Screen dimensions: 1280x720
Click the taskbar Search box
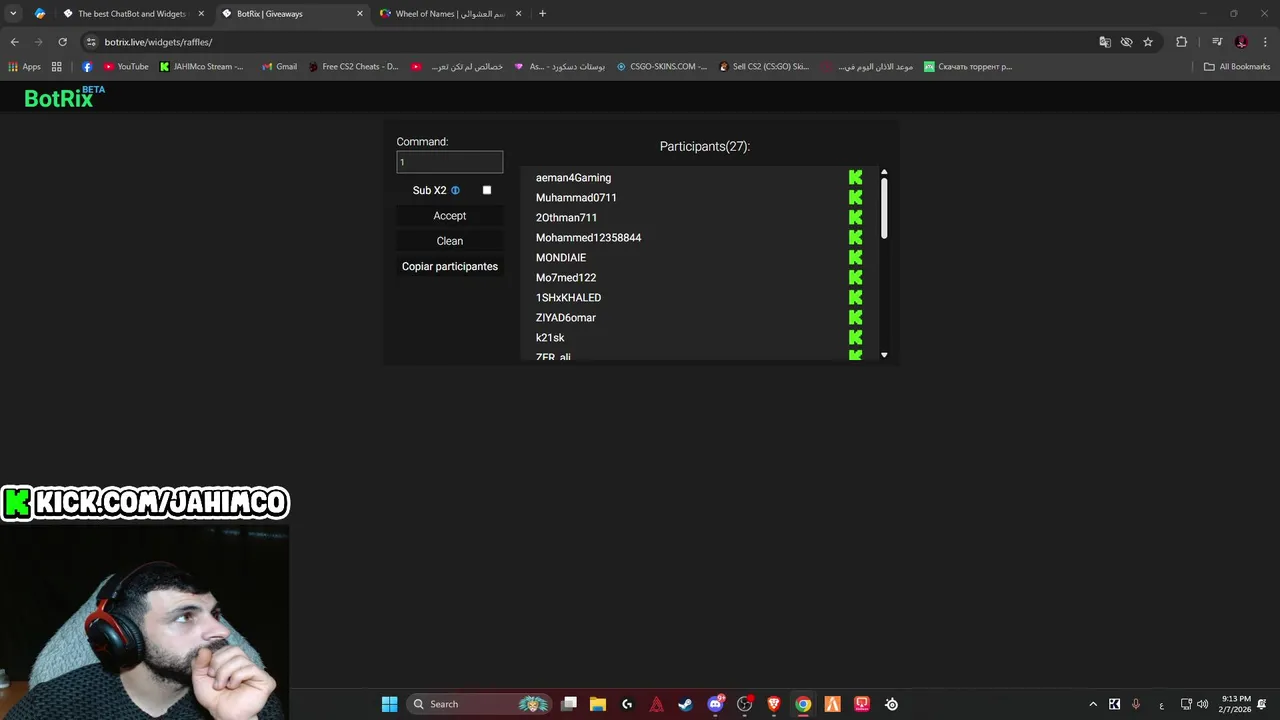click(x=480, y=704)
